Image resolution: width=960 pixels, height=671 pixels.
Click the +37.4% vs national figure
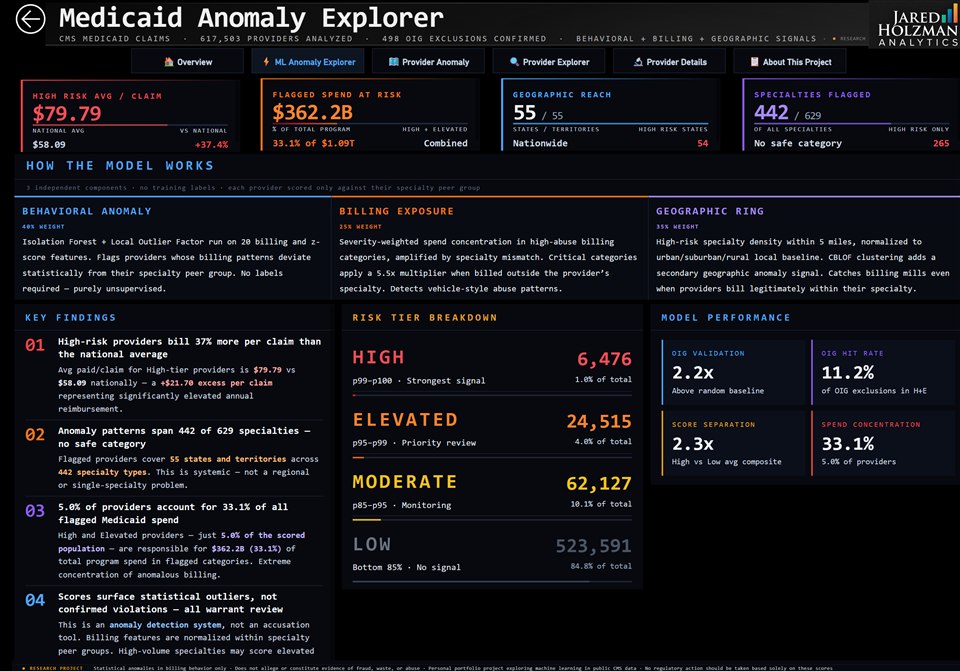[x=211, y=145]
